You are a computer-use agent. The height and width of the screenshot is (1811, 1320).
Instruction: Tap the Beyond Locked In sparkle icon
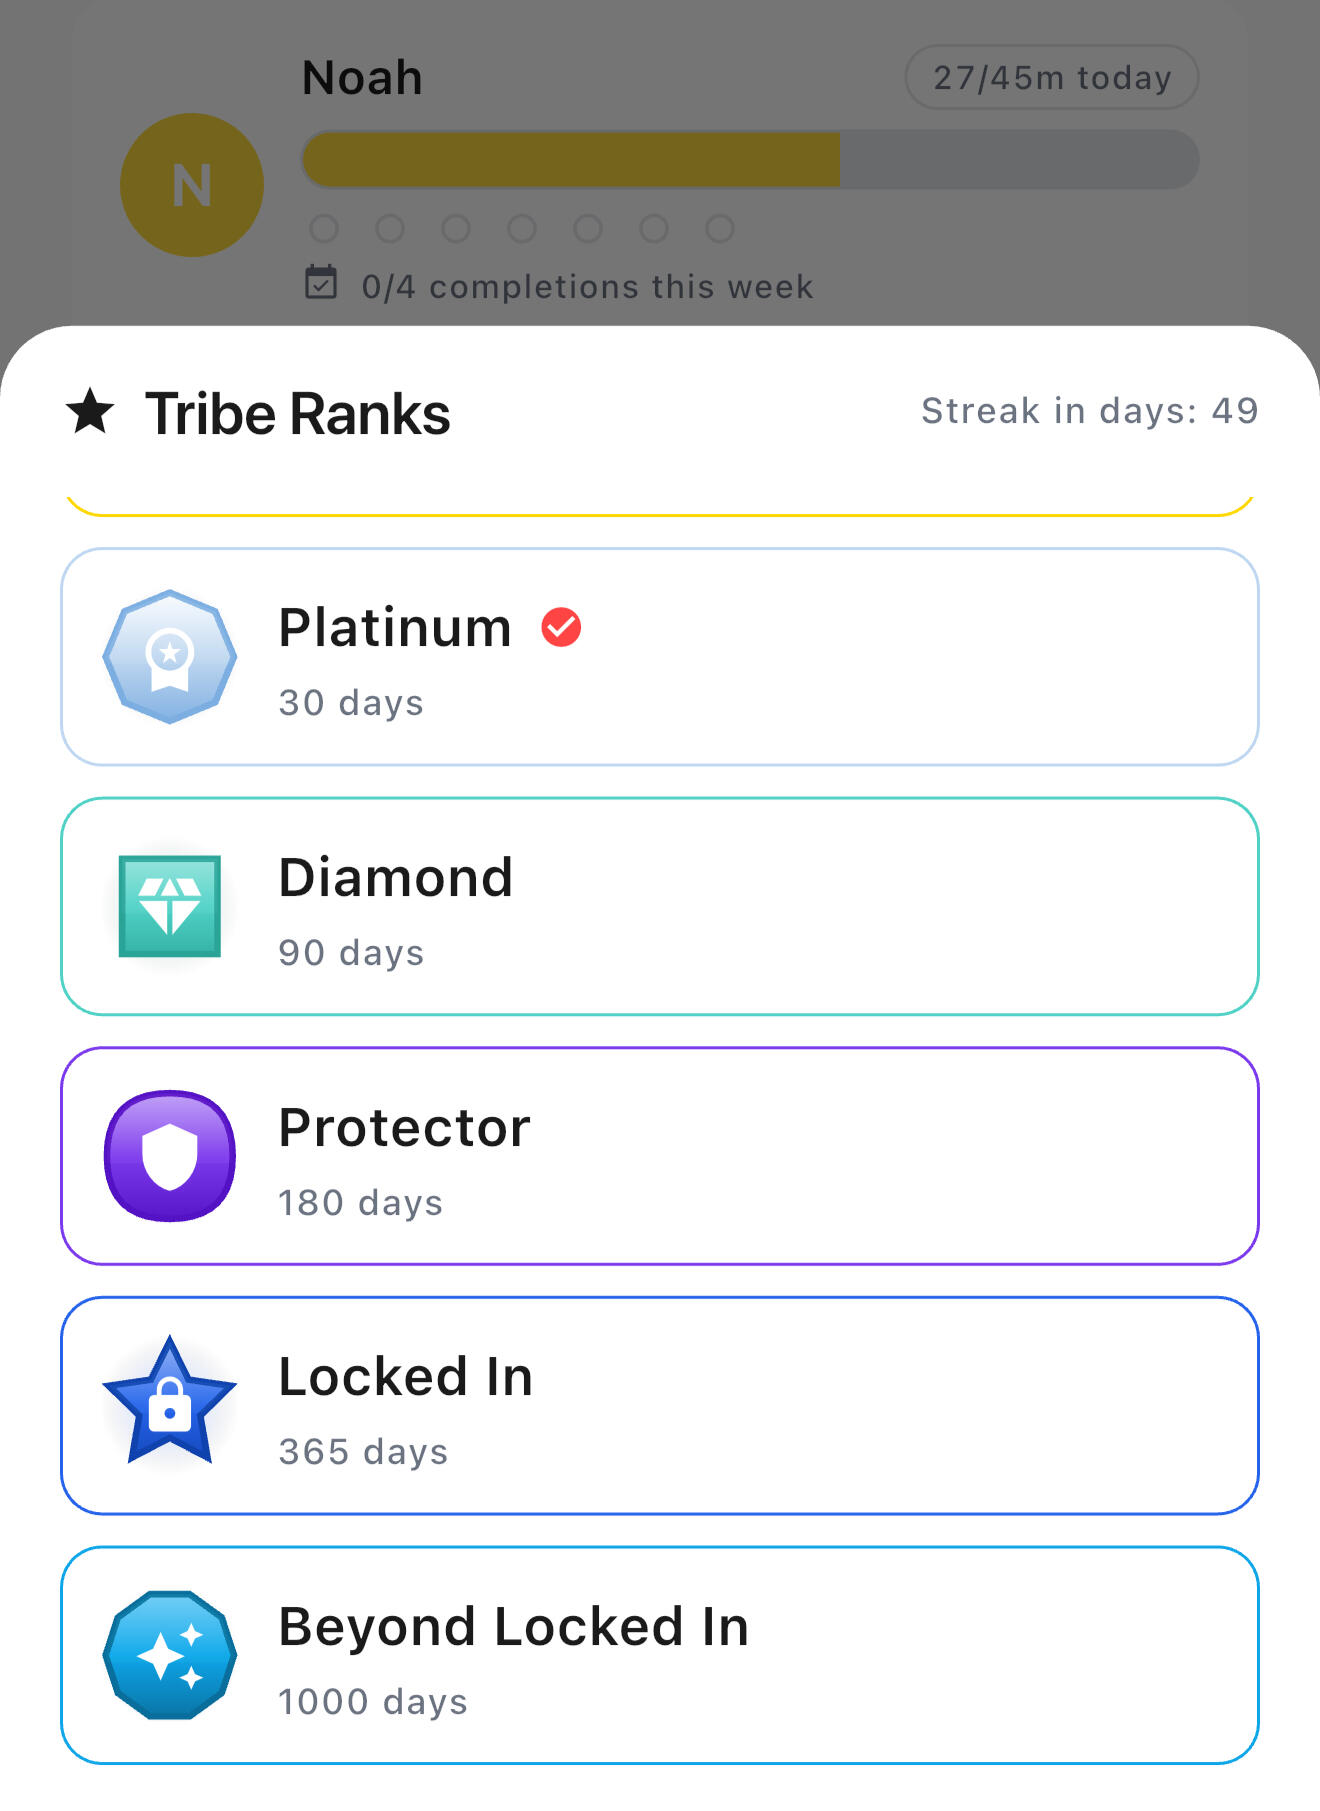[170, 1655]
